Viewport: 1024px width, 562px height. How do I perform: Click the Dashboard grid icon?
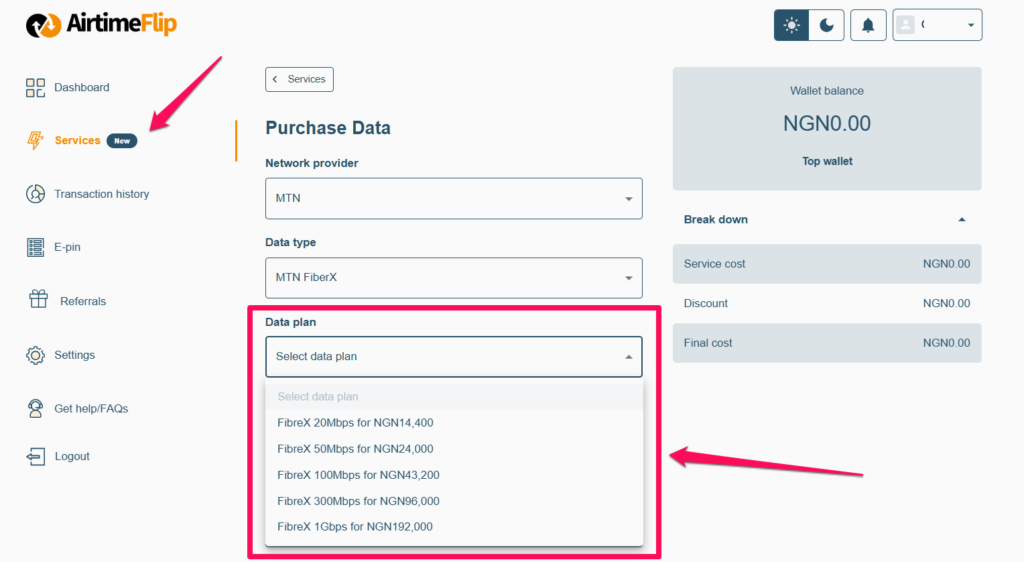tap(35, 87)
